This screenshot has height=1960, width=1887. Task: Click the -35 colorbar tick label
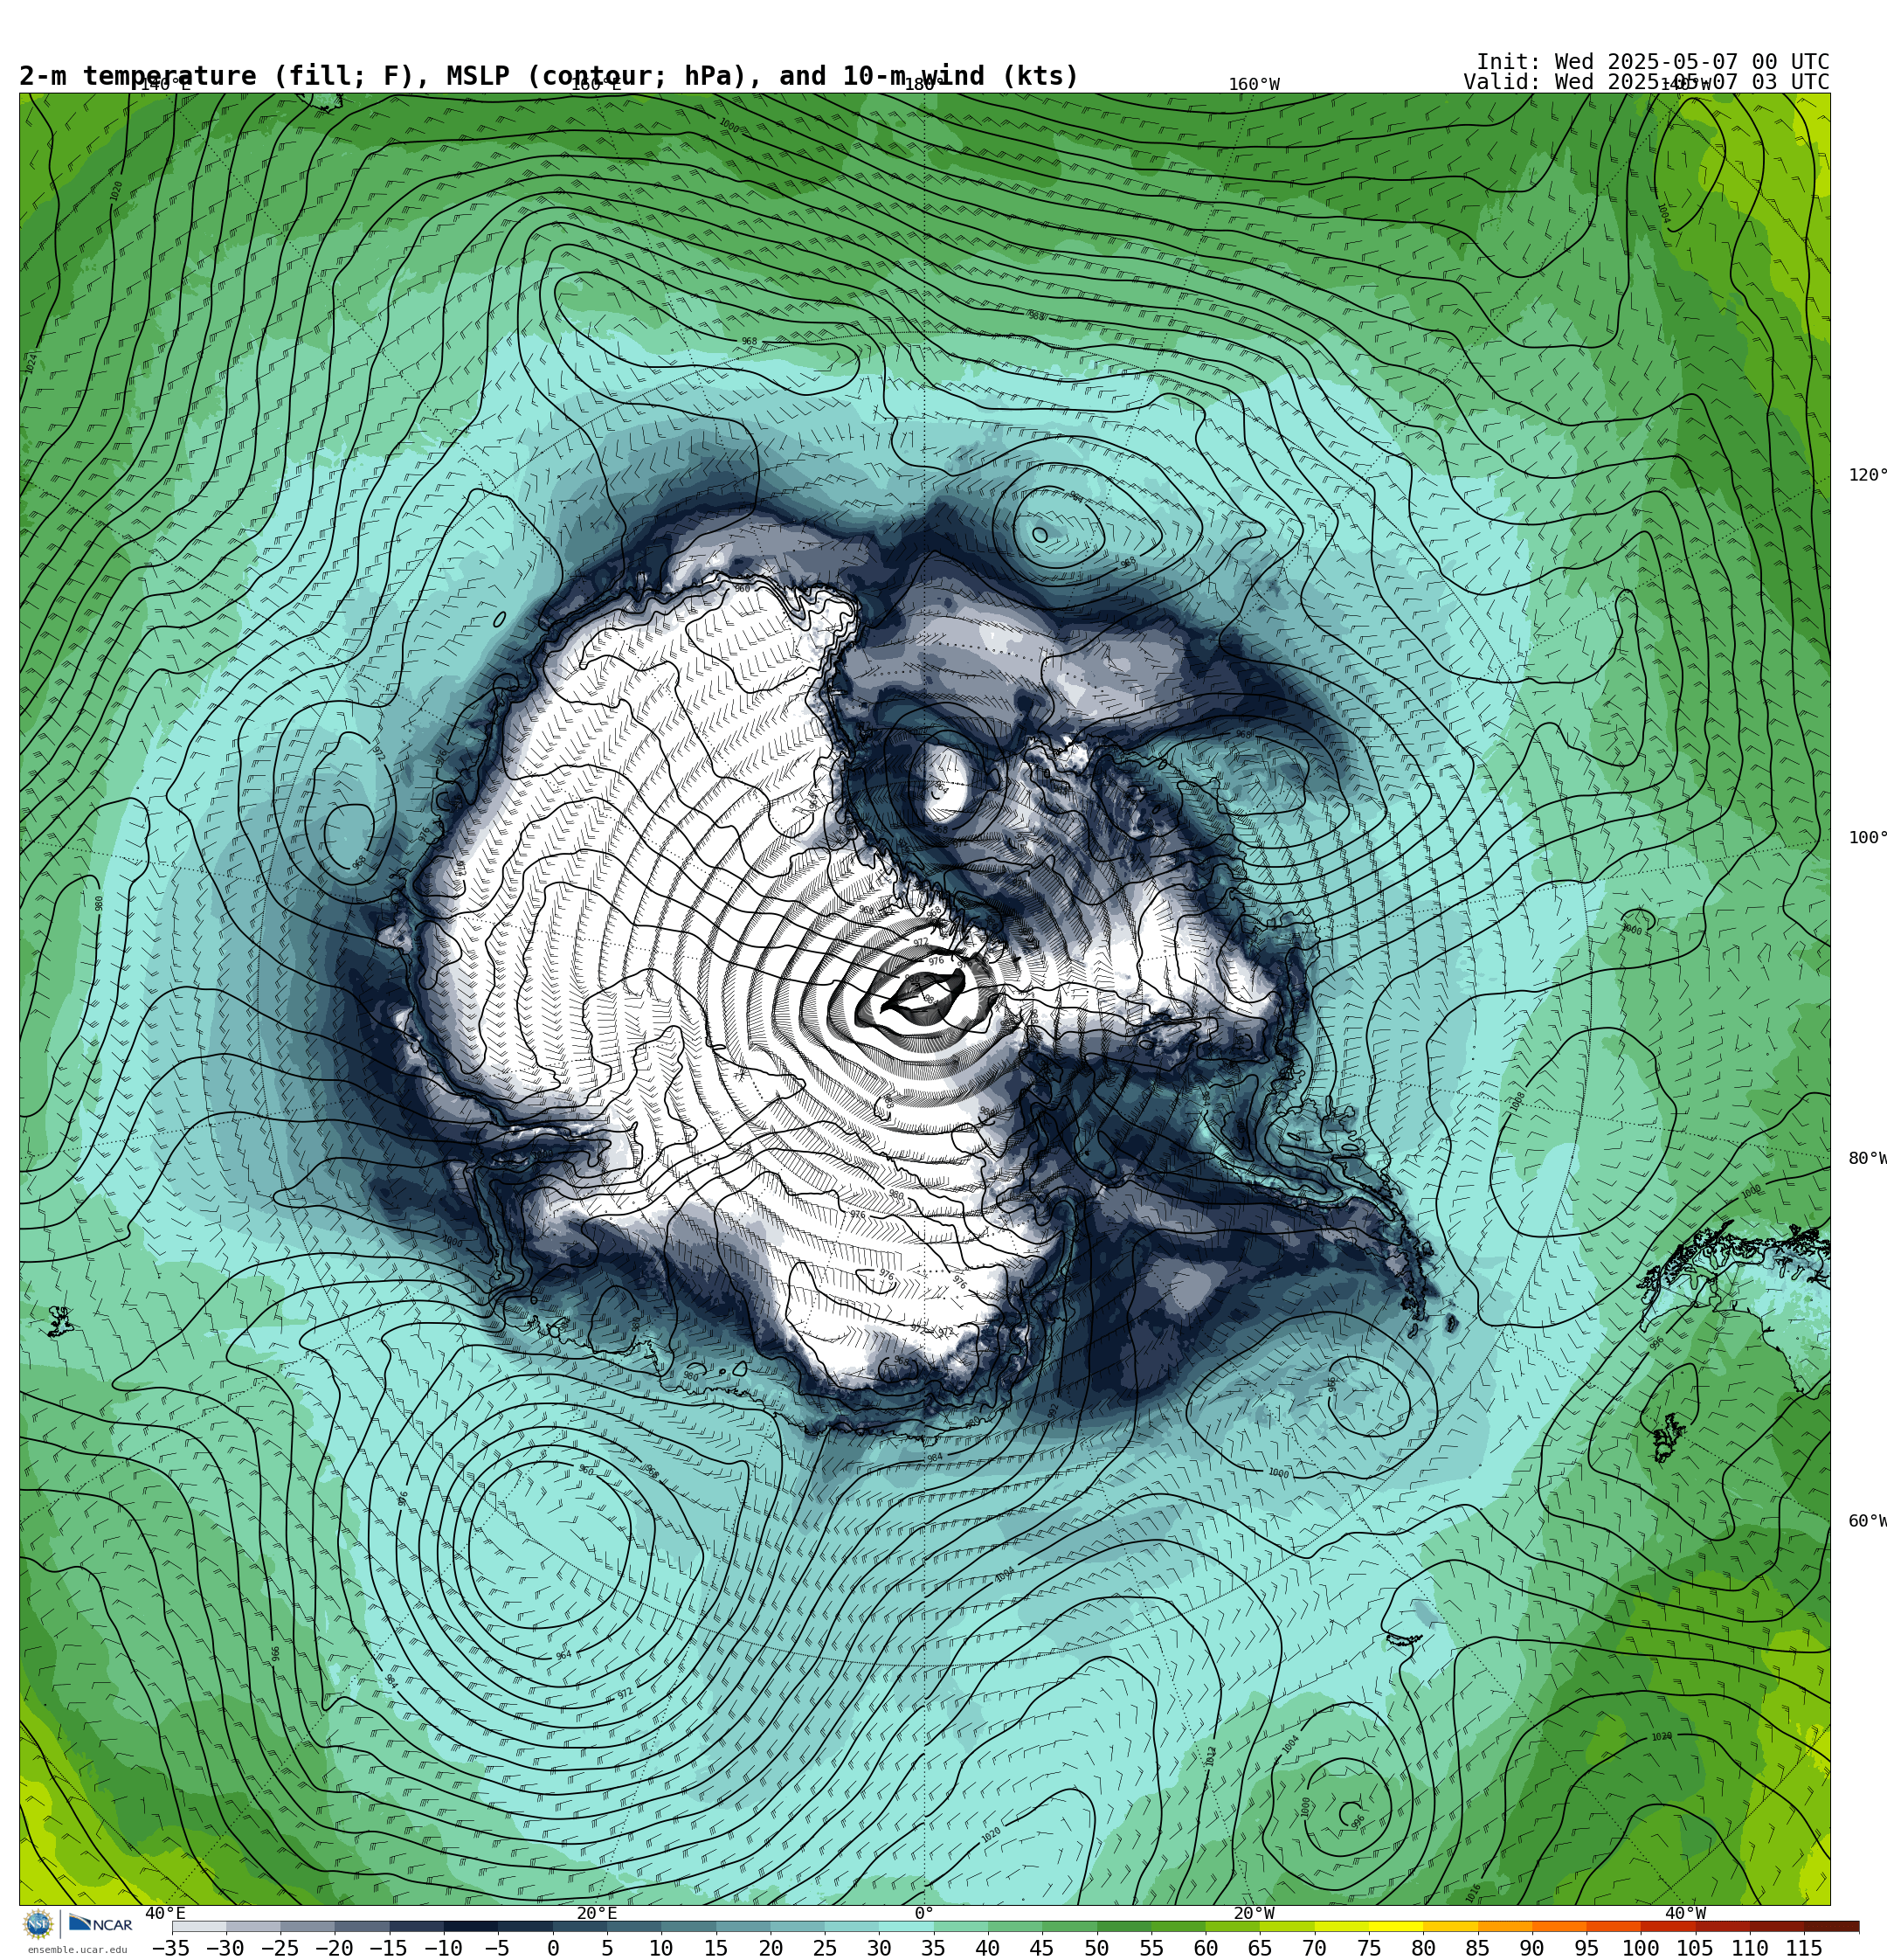click(x=171, y=1948)
